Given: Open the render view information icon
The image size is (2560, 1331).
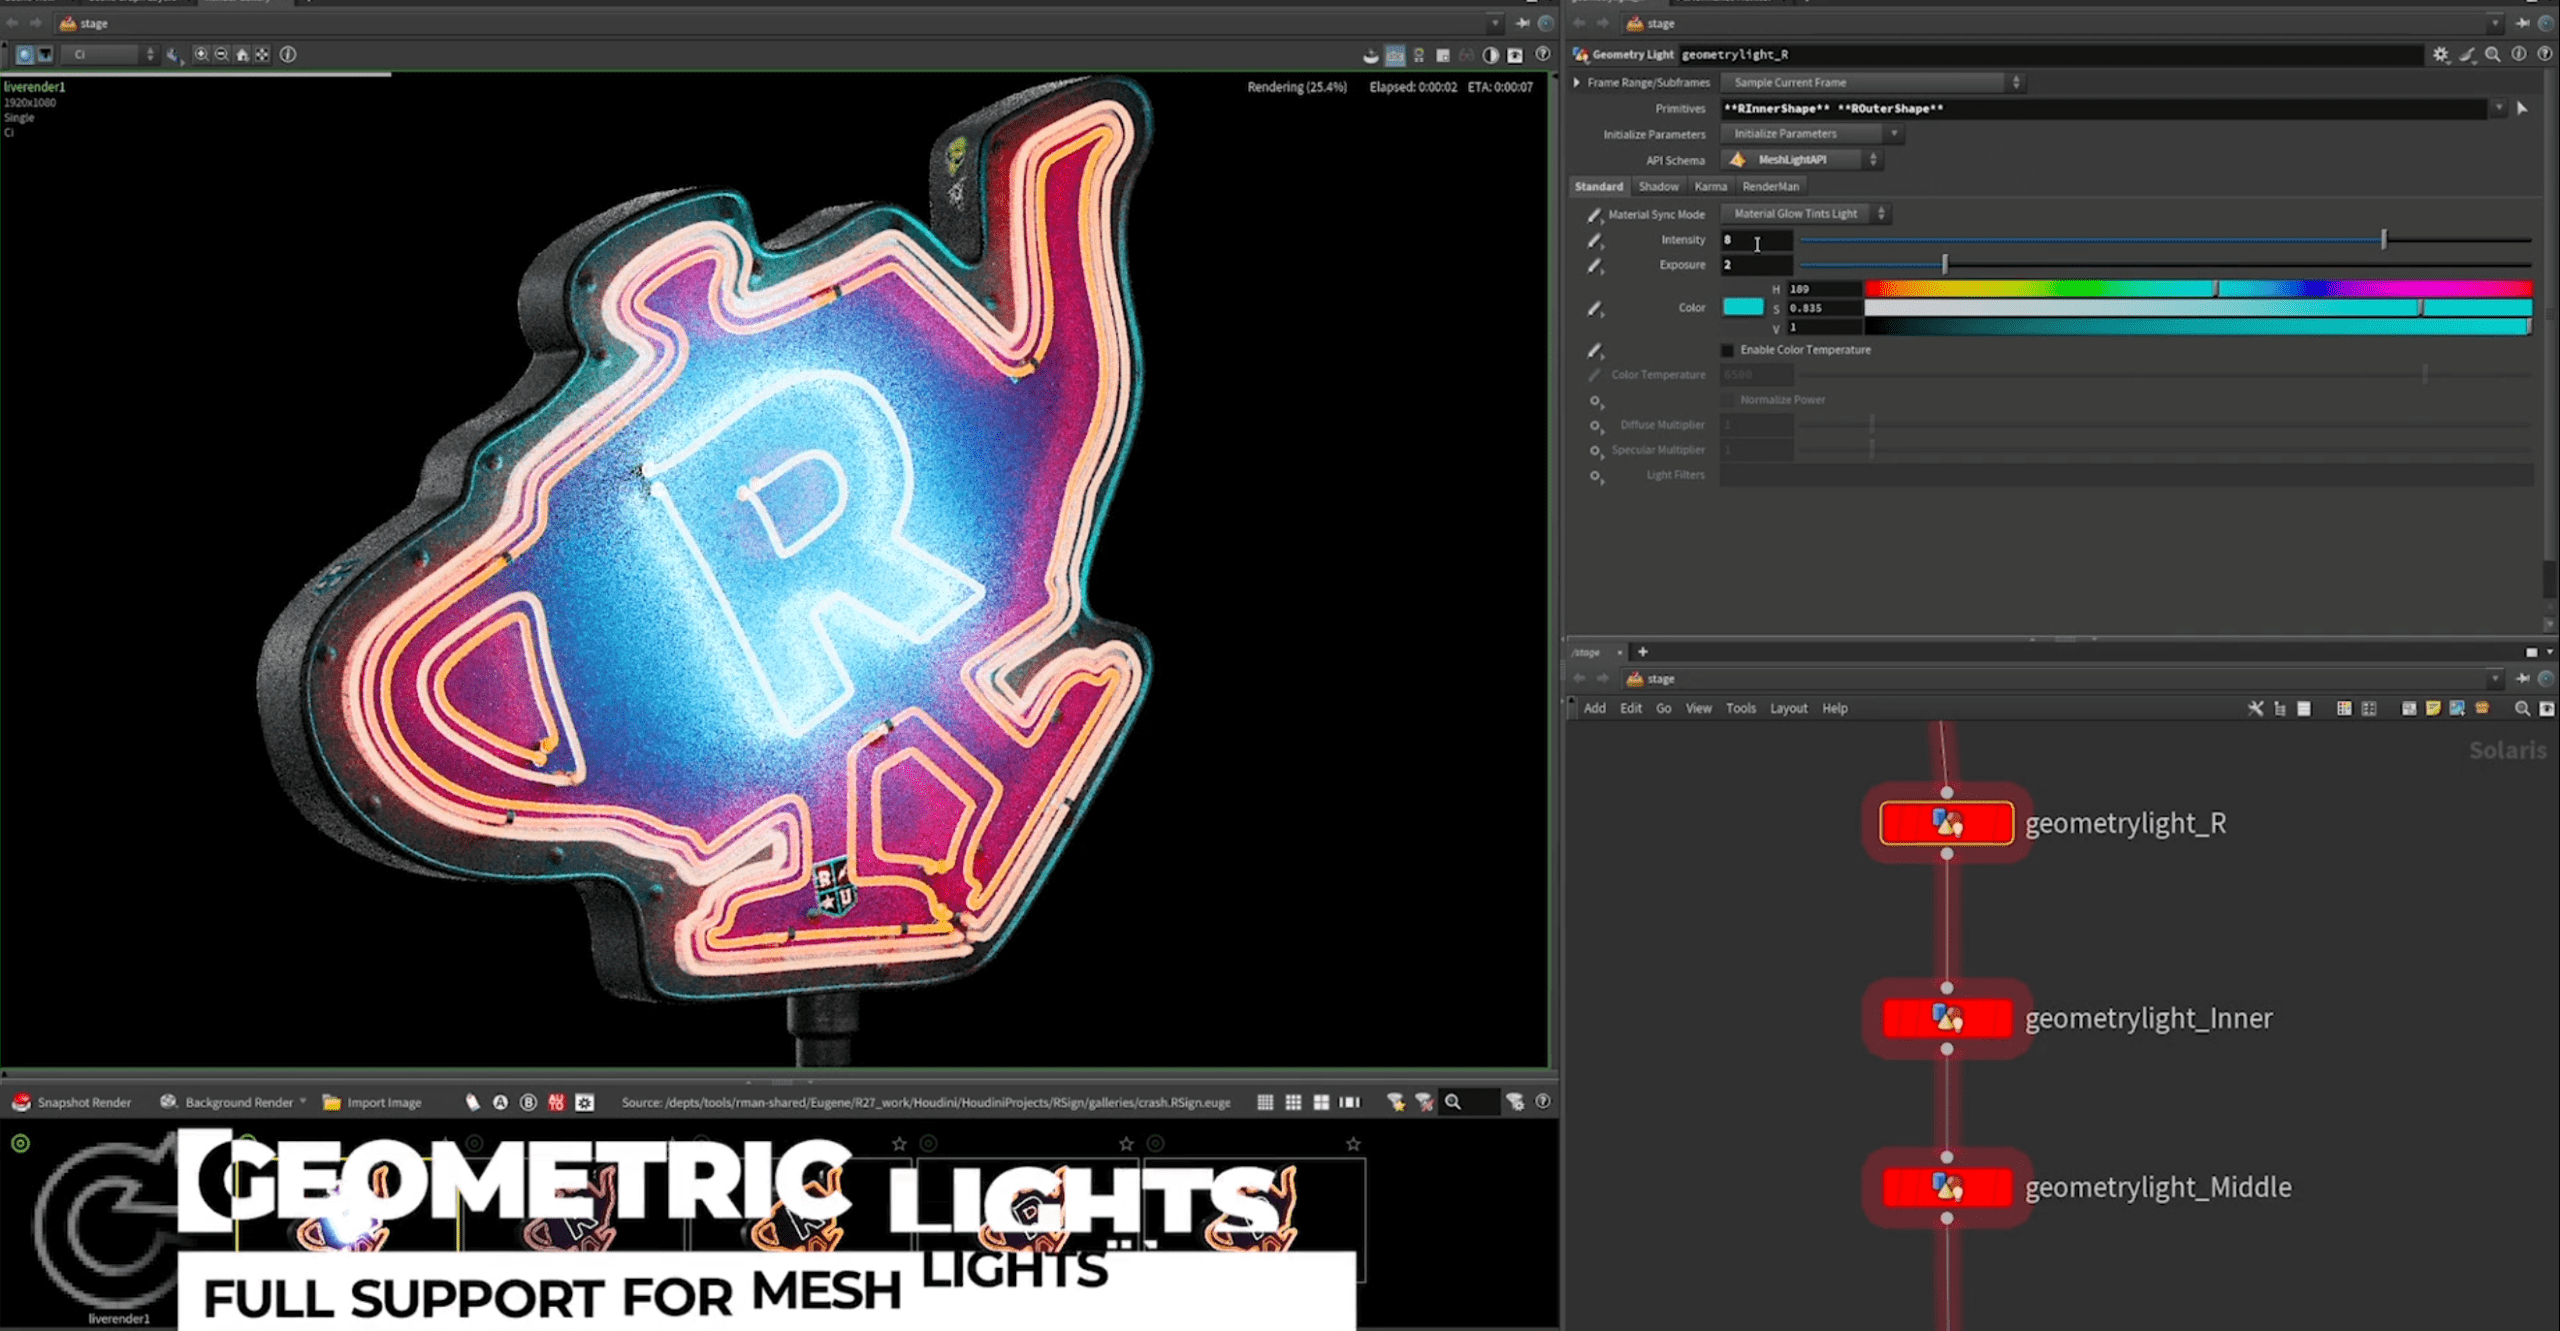Looking at the screenshot, I should [288, 55].
